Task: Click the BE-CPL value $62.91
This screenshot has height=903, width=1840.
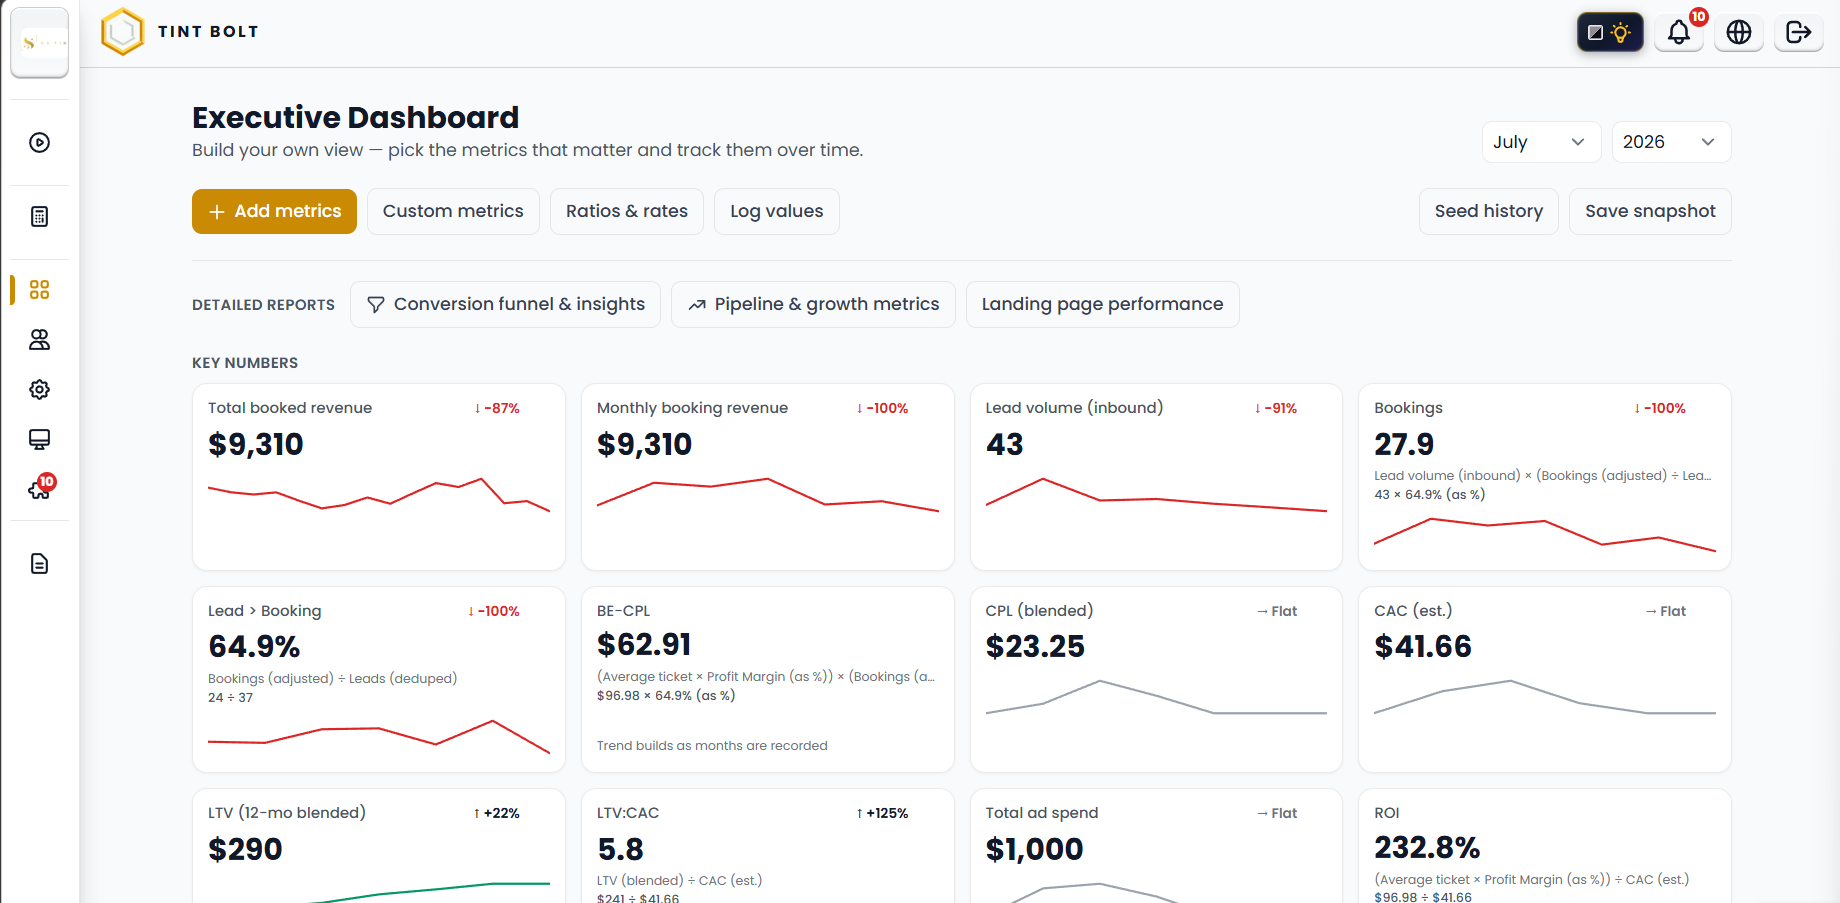Action: [644, 645]
